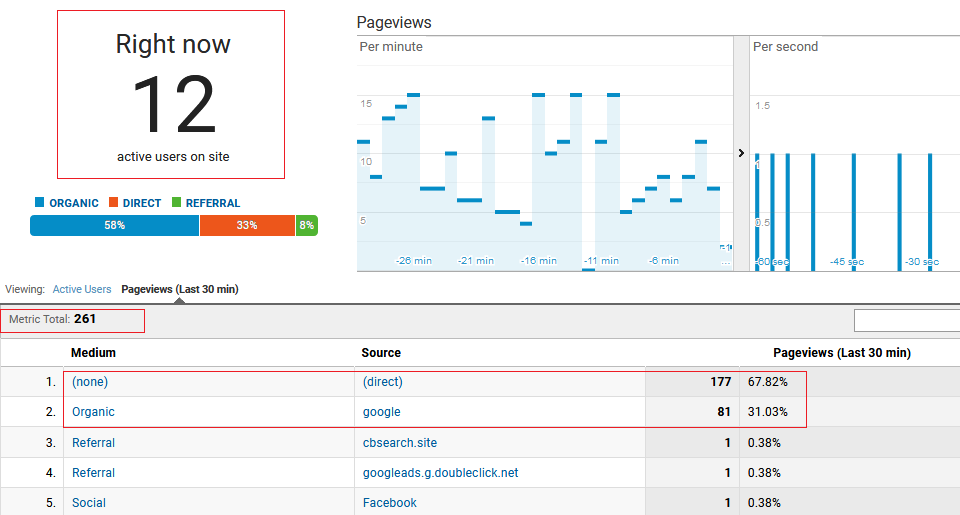Focus the table search input field
This screenshot has width=960, height=515.
906,320
